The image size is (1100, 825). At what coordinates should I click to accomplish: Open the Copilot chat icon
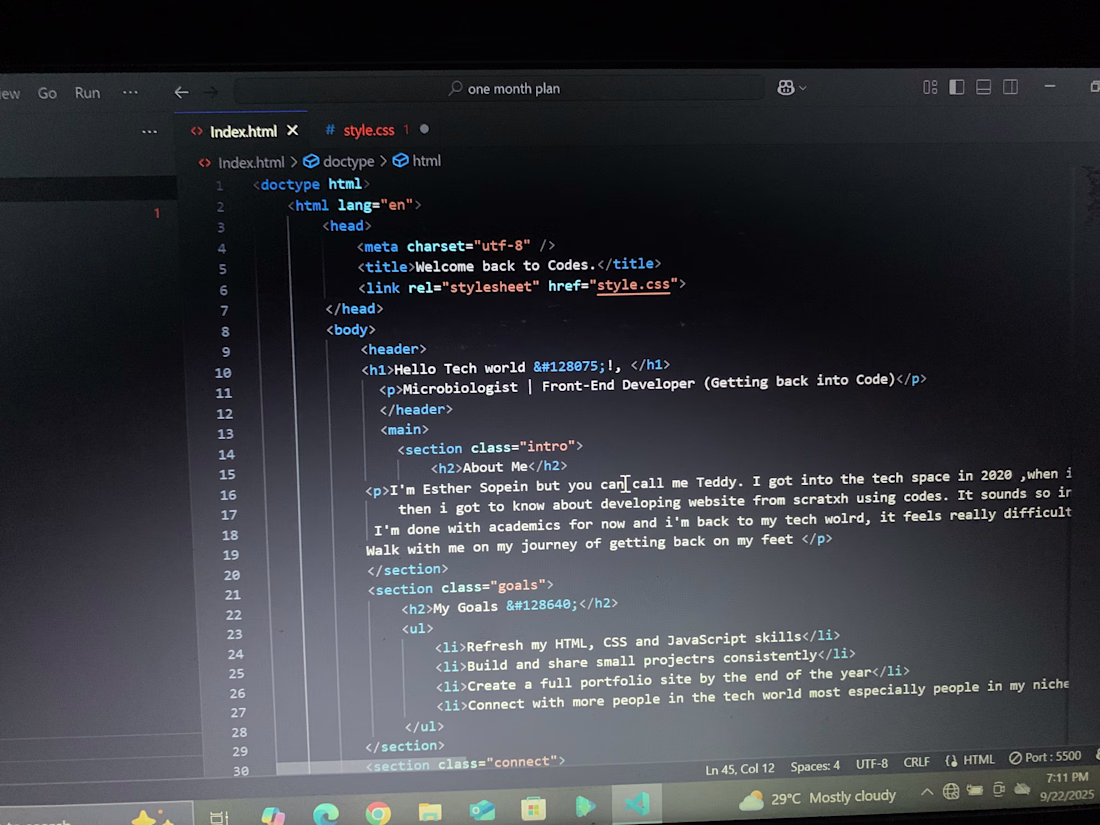tap(786, 88)
